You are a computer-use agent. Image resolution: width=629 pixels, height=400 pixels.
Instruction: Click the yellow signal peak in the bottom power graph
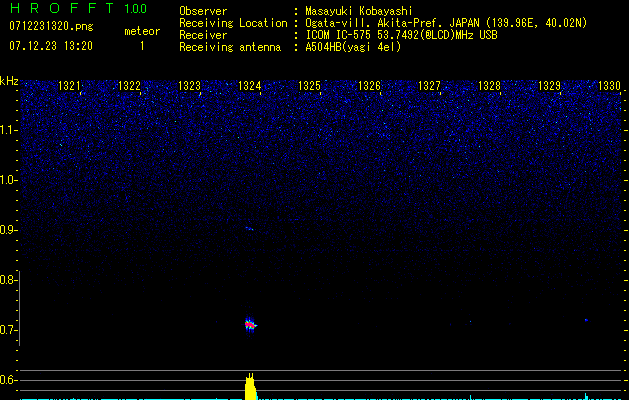point(250,386)
